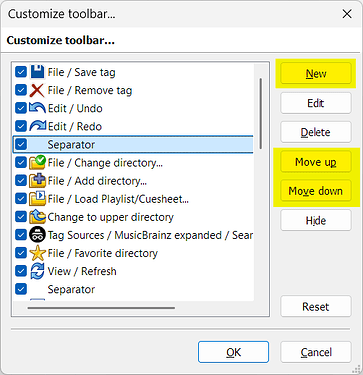Disable the File / Add directory checkbox
This screenshot has height=375, width=363.
coord(21,180)
